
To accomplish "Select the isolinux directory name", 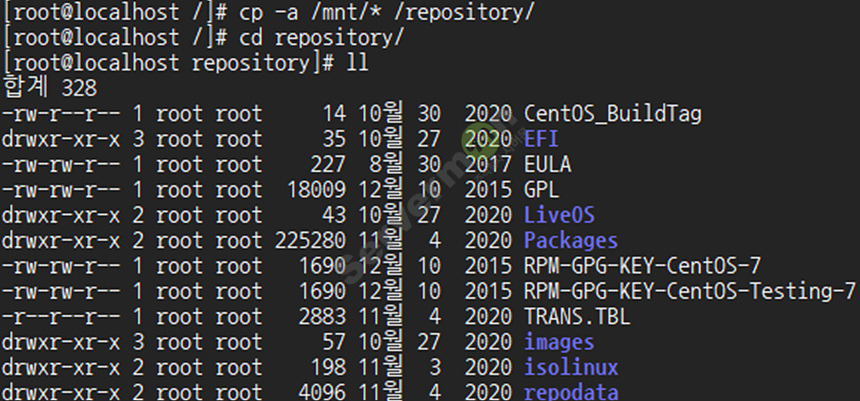I will pyautogui.click(x=571, y=366).
